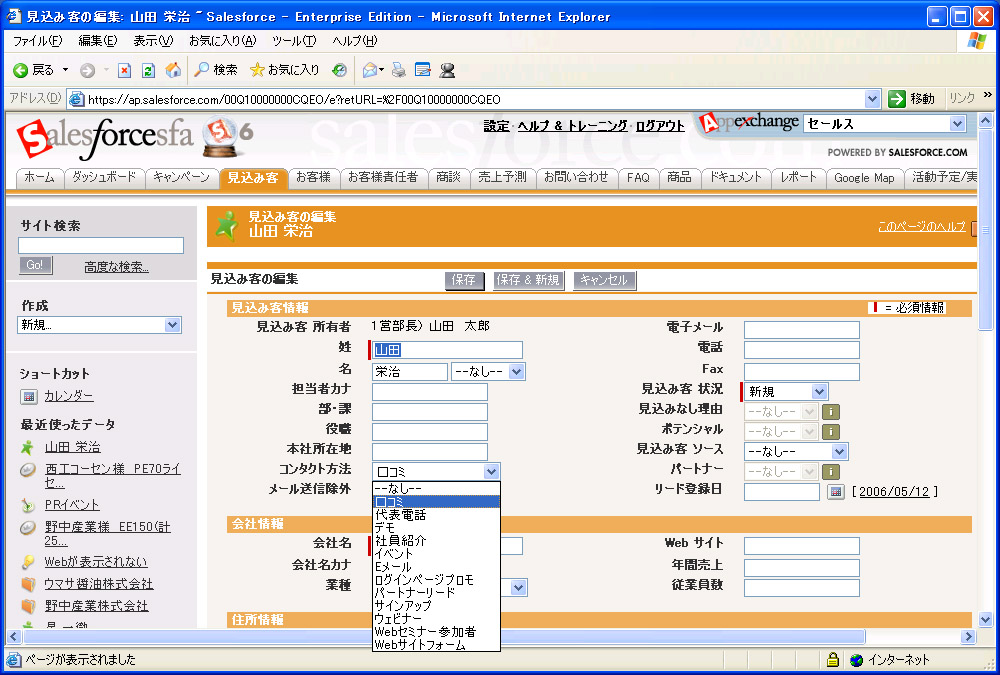Click the info icon beside 見込みなし理由
Screen dimensions: 1000x675
[830, 412]
